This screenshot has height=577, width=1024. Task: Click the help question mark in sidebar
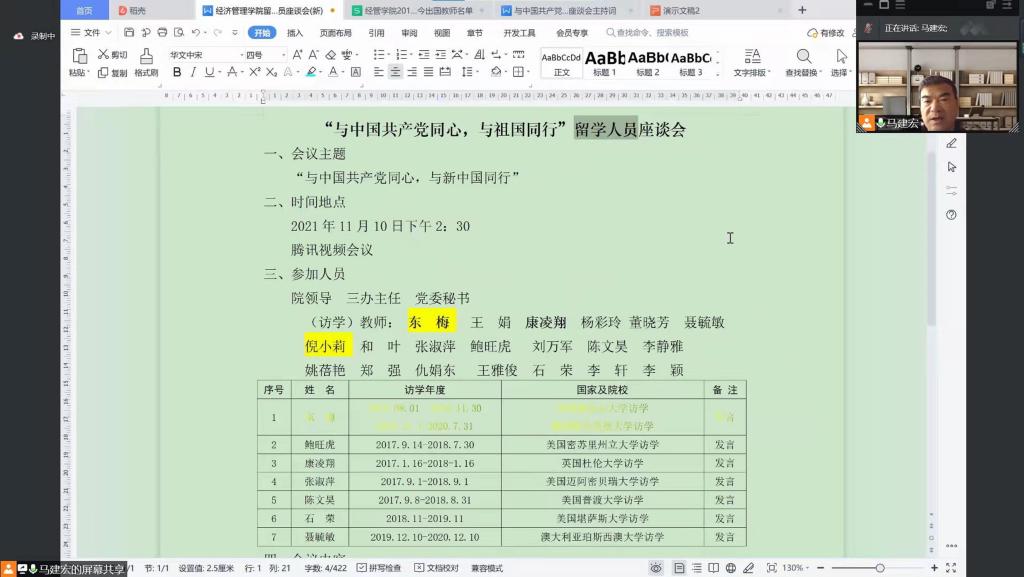(951, 215)
